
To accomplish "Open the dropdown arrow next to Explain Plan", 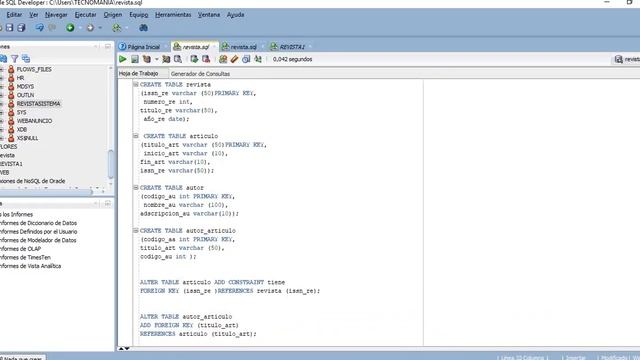I will pyautogui.click(x=156, y=59).
